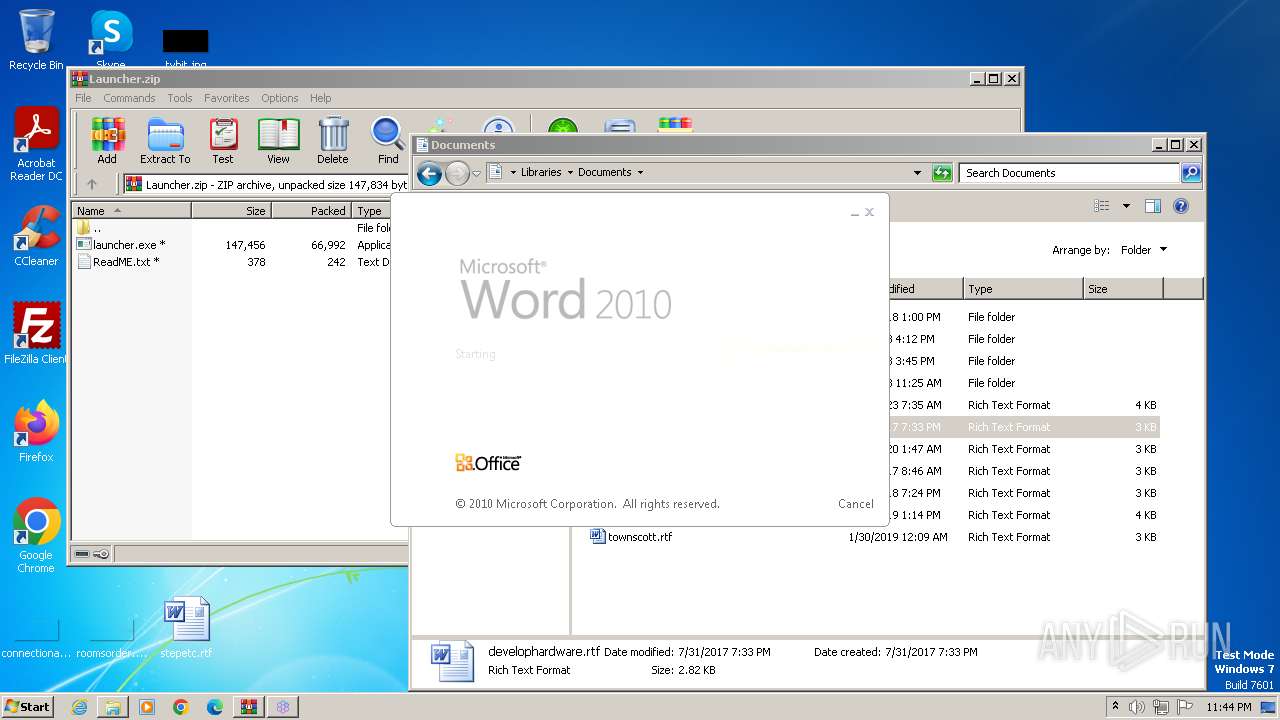The height and width of the screenshot is (720, 1280).
Task: Minimize the Word 2010 splash screen
Action: tap(854, 213)
